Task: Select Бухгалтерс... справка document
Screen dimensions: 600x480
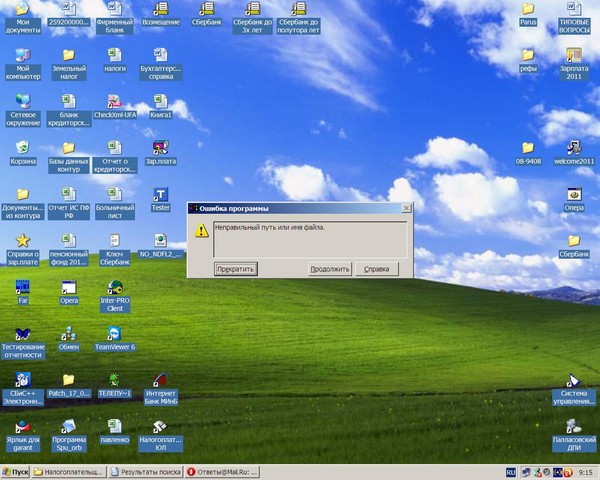Action: pyautogui.click(x=161, y=64)
